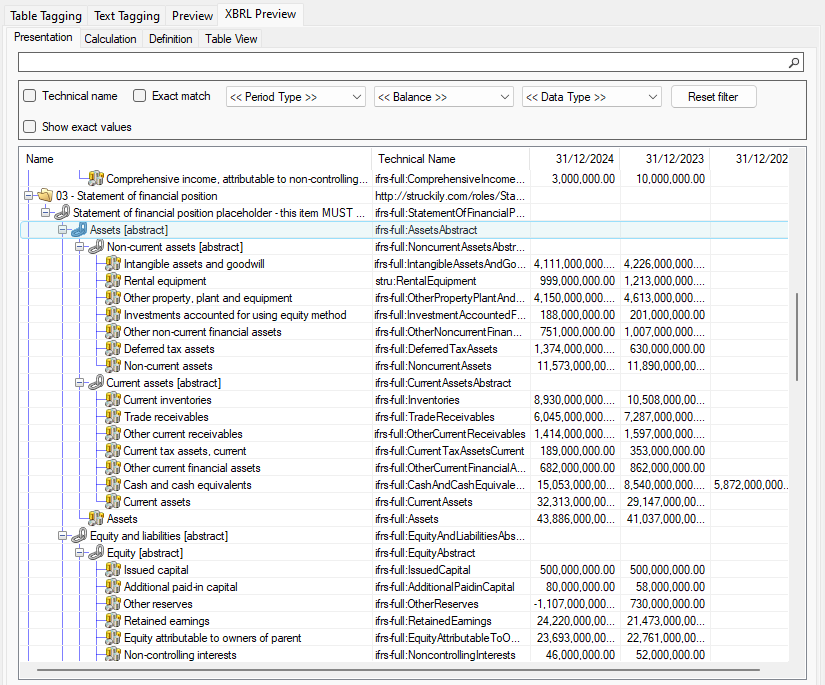Click the Current inventories item icon

[x=113, y=400]
